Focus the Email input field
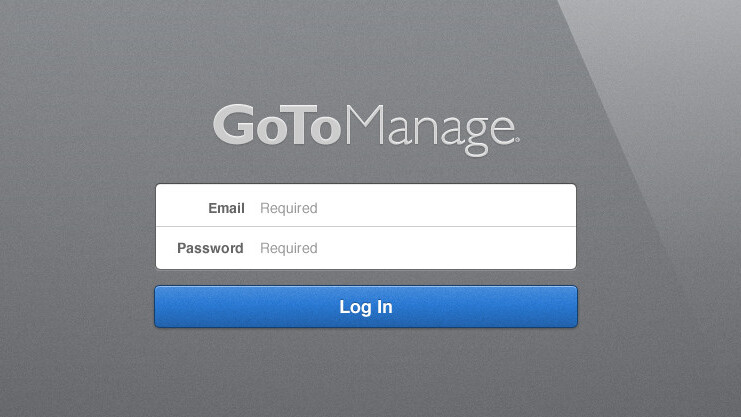 point(366,205)
